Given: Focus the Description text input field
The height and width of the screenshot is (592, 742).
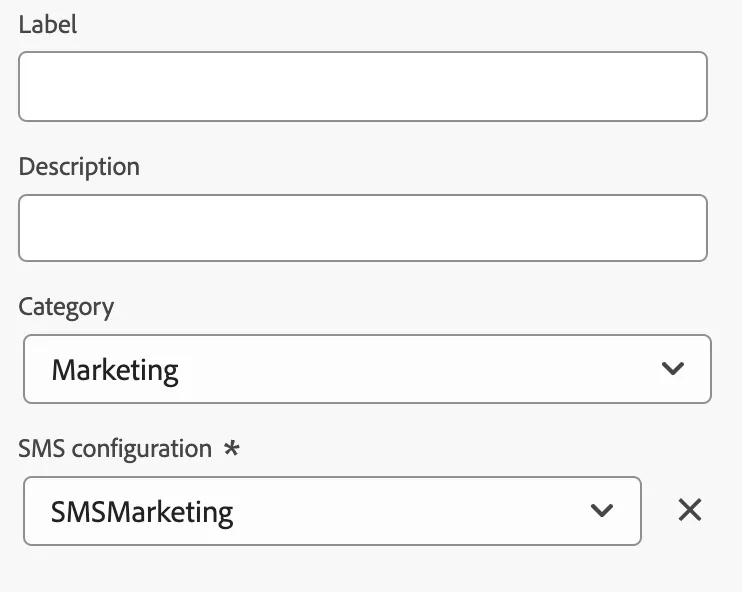Looking at the screenshot, I should click(363, 228).
